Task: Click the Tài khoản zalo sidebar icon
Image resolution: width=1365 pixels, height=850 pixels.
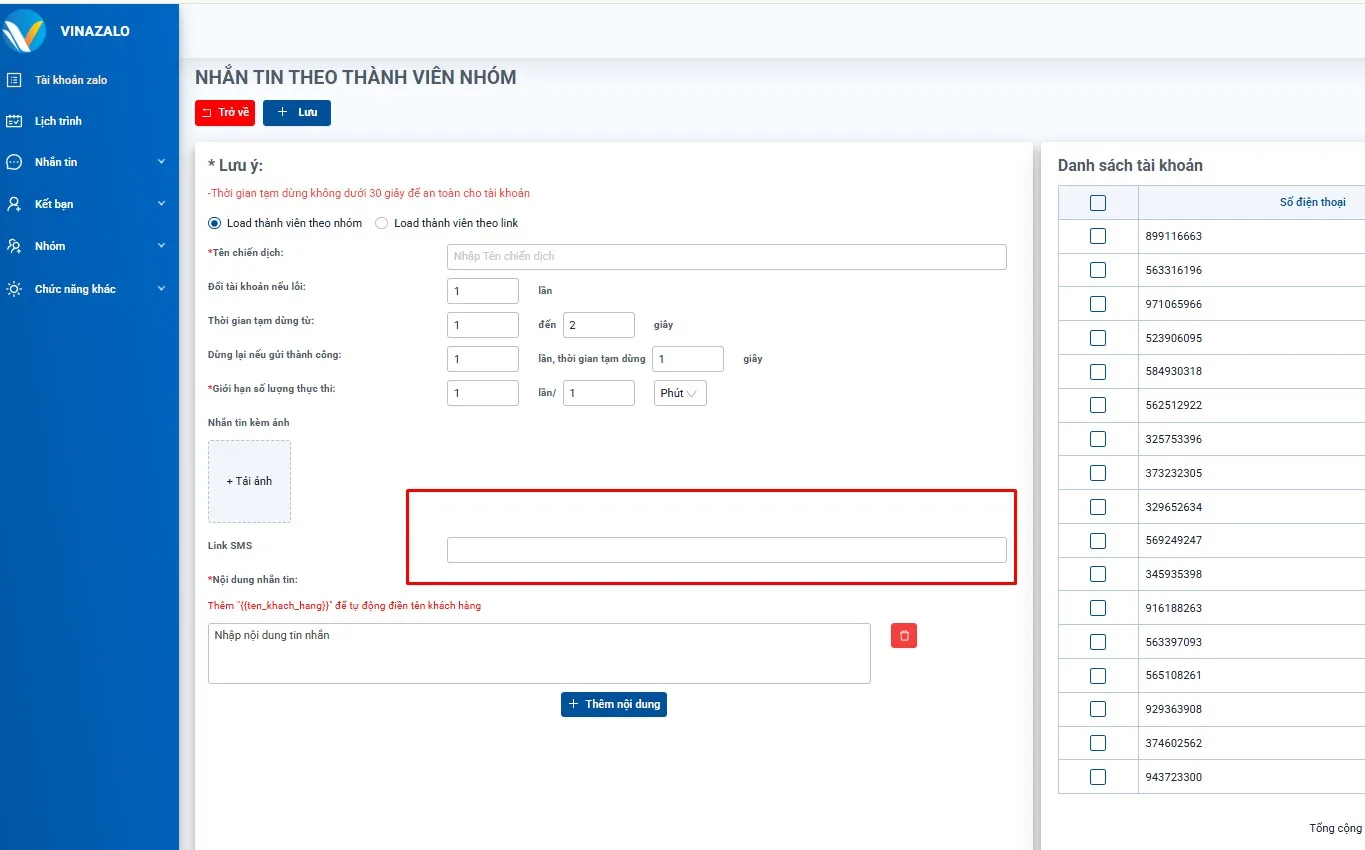Action: coord(14,80)
